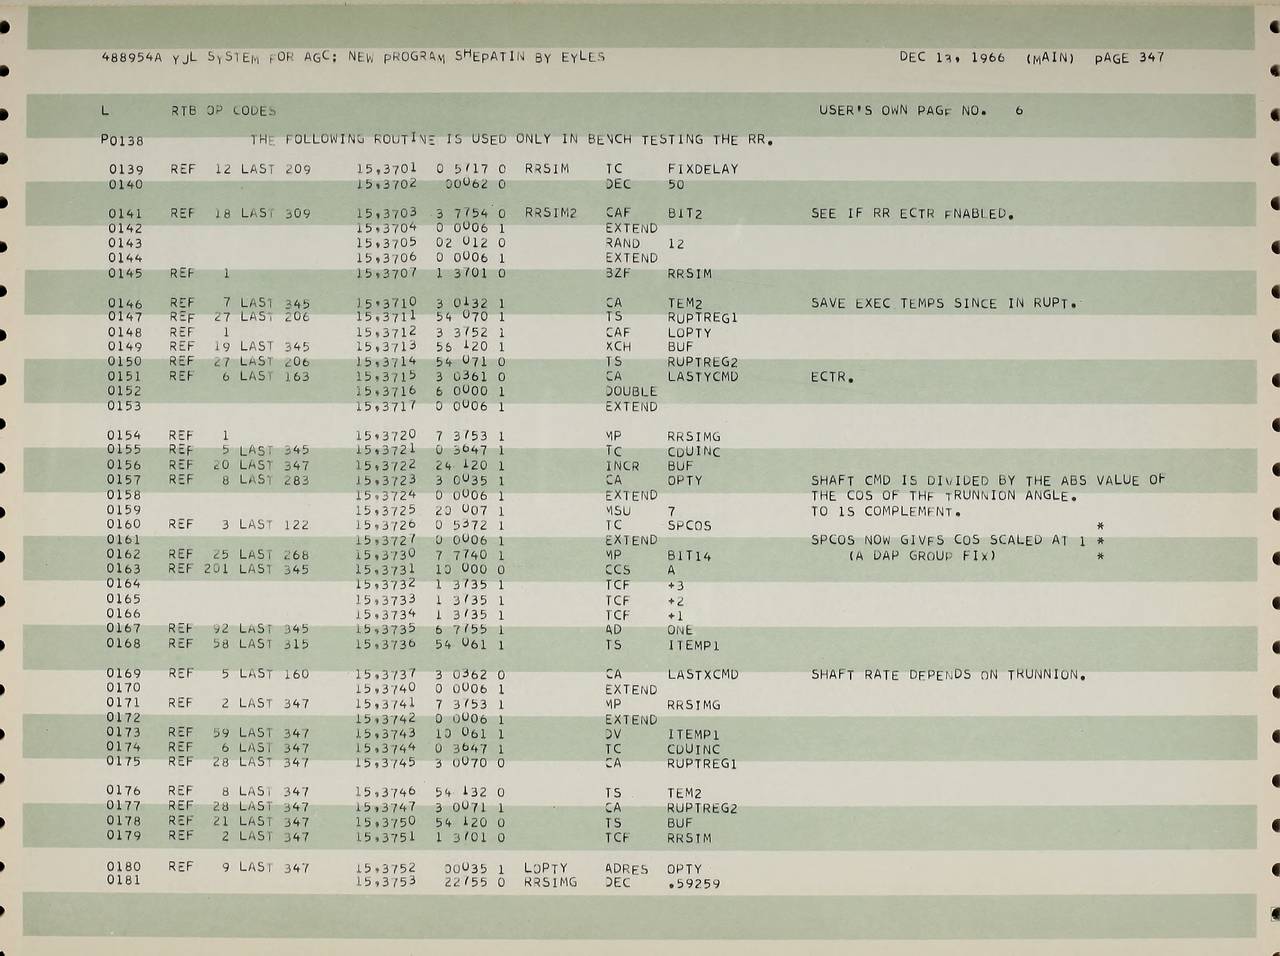Select comment 'SAVE EXEC TEMPS SINCE IN RUPT.'
This screenshot has height=956, width=1280.
coord(944,303)
